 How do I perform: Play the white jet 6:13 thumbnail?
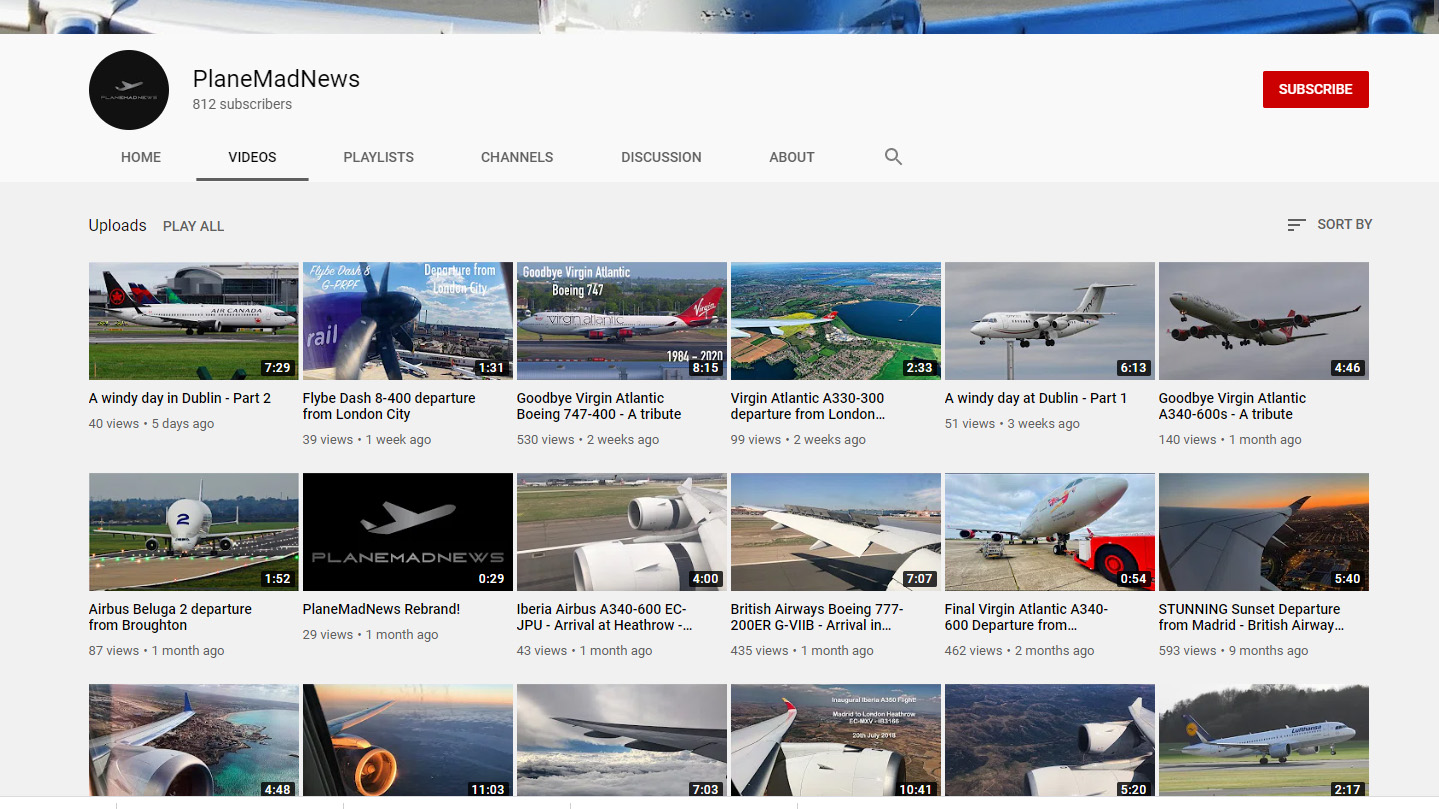pos(1050,321)
